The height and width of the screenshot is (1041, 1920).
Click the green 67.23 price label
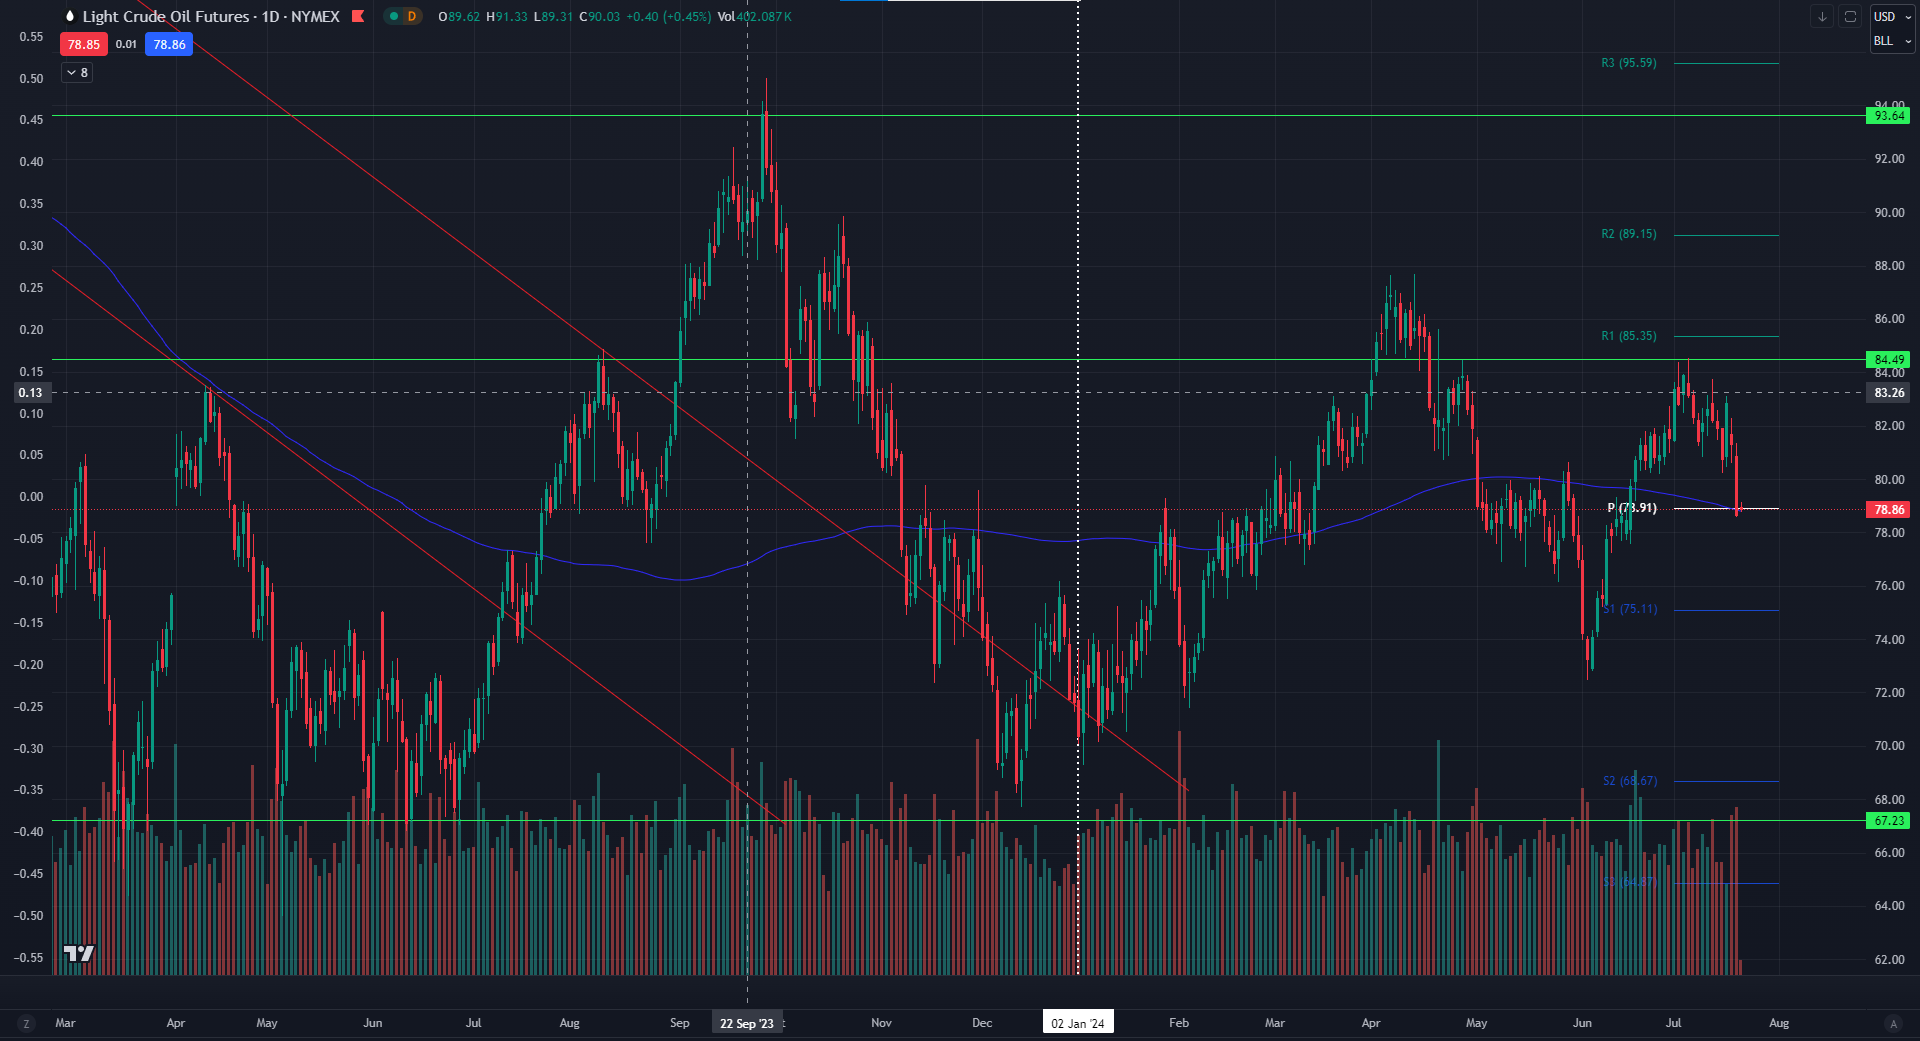[1889, 820]
